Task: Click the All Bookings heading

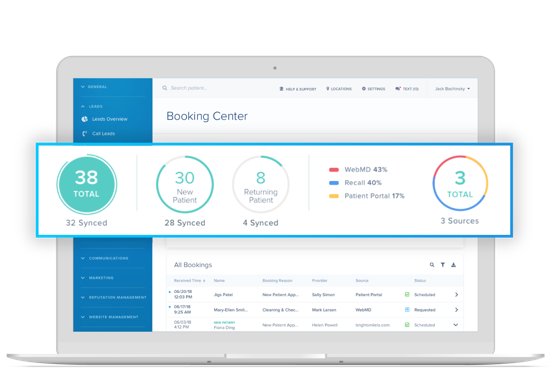Action: (x=193, y=265)
